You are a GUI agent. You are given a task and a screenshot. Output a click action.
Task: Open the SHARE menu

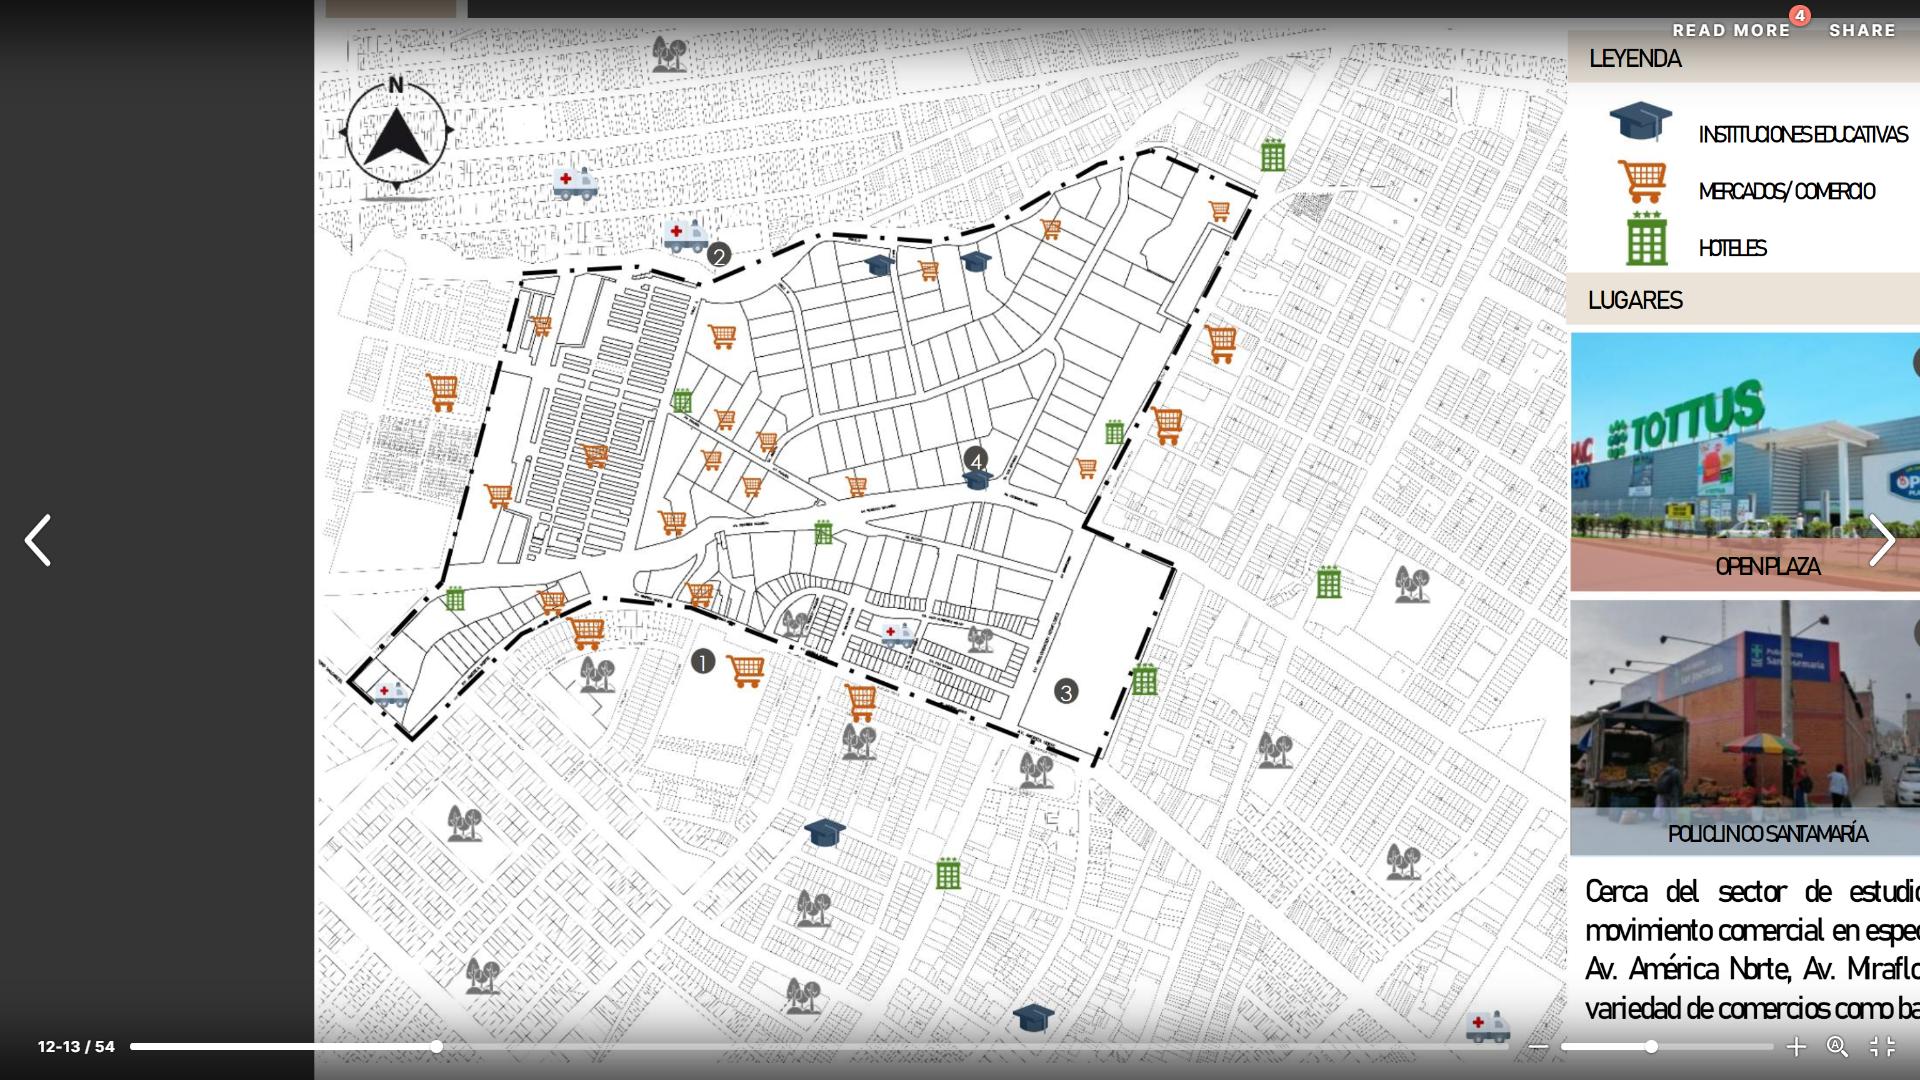(1862, 31)
